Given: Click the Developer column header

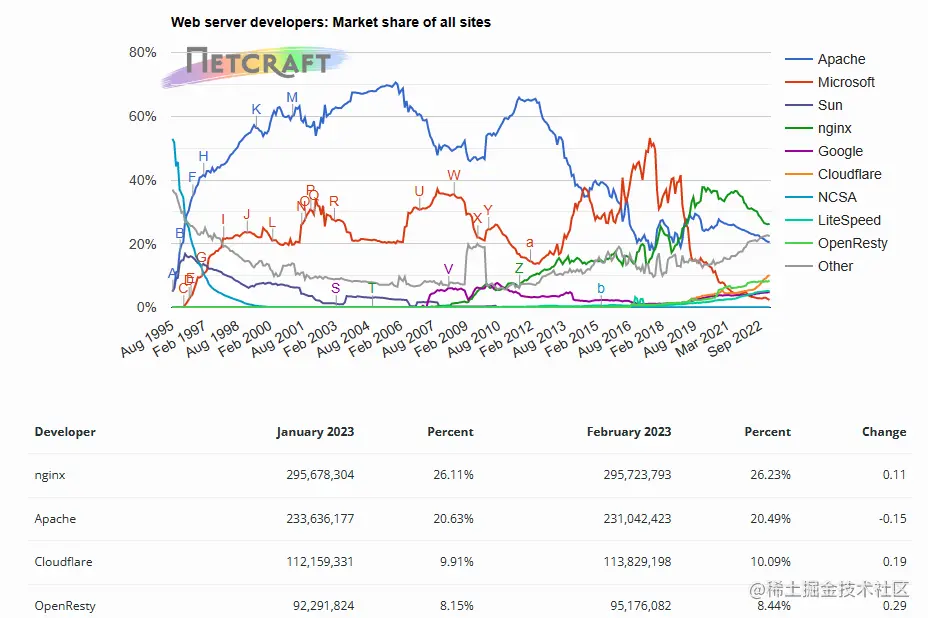Looking at the screenshot, I should pos(65,432).
